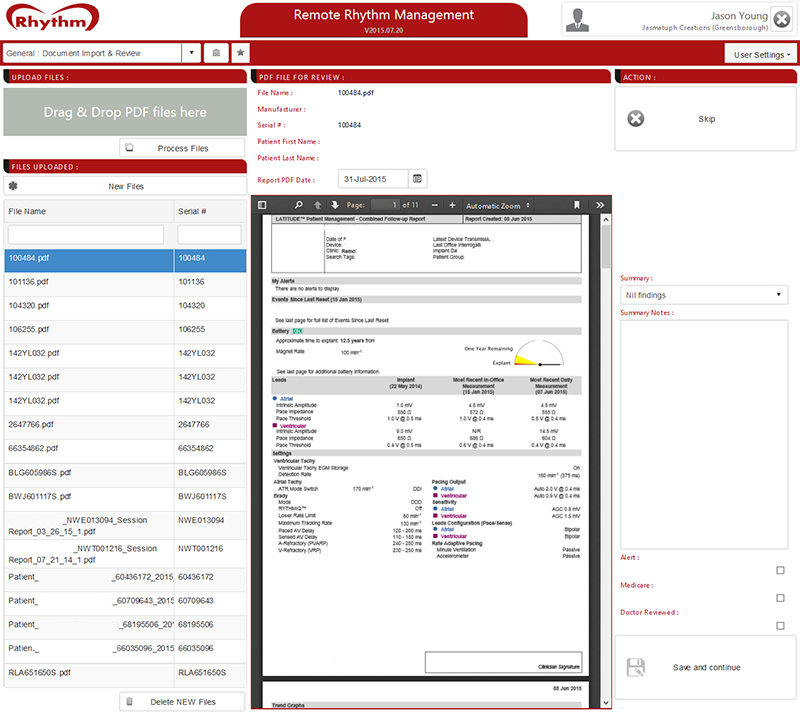Open the Summary Nil findings dropdown
Image resolution: width=800 pixels, height=715 pixels.
(x=704, y=295)
